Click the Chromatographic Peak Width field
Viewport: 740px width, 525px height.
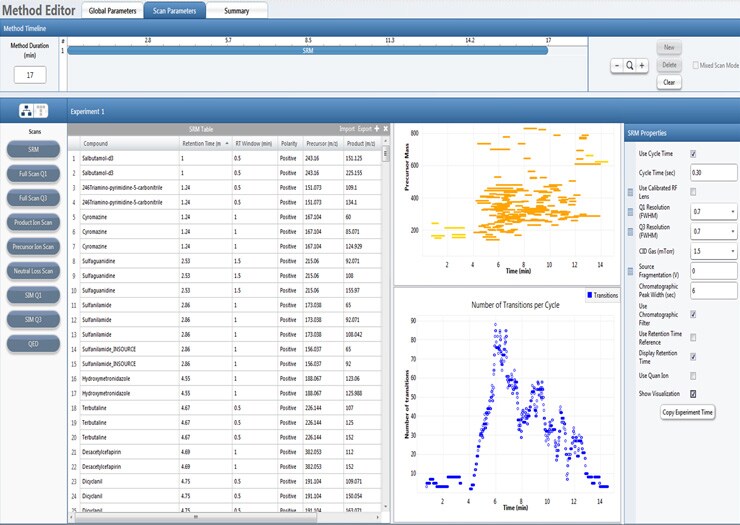[x=713, y=291]
